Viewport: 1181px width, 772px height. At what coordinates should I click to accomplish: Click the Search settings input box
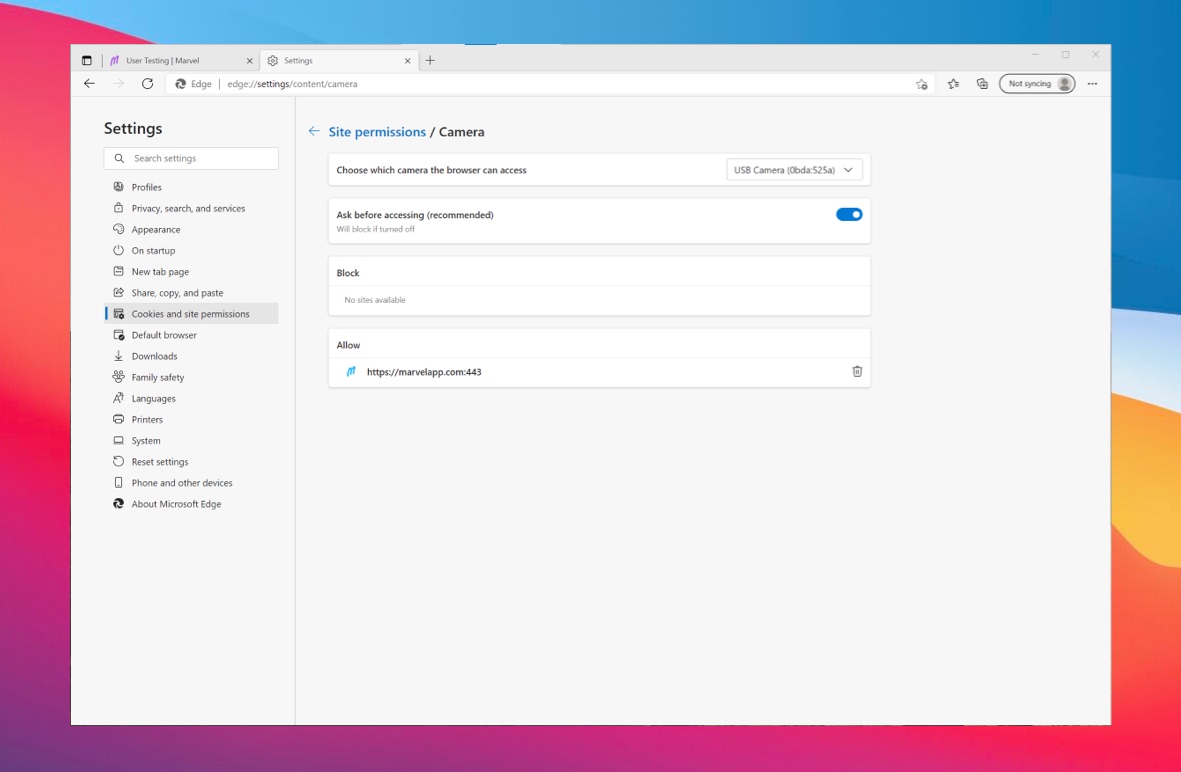(191, 158)
